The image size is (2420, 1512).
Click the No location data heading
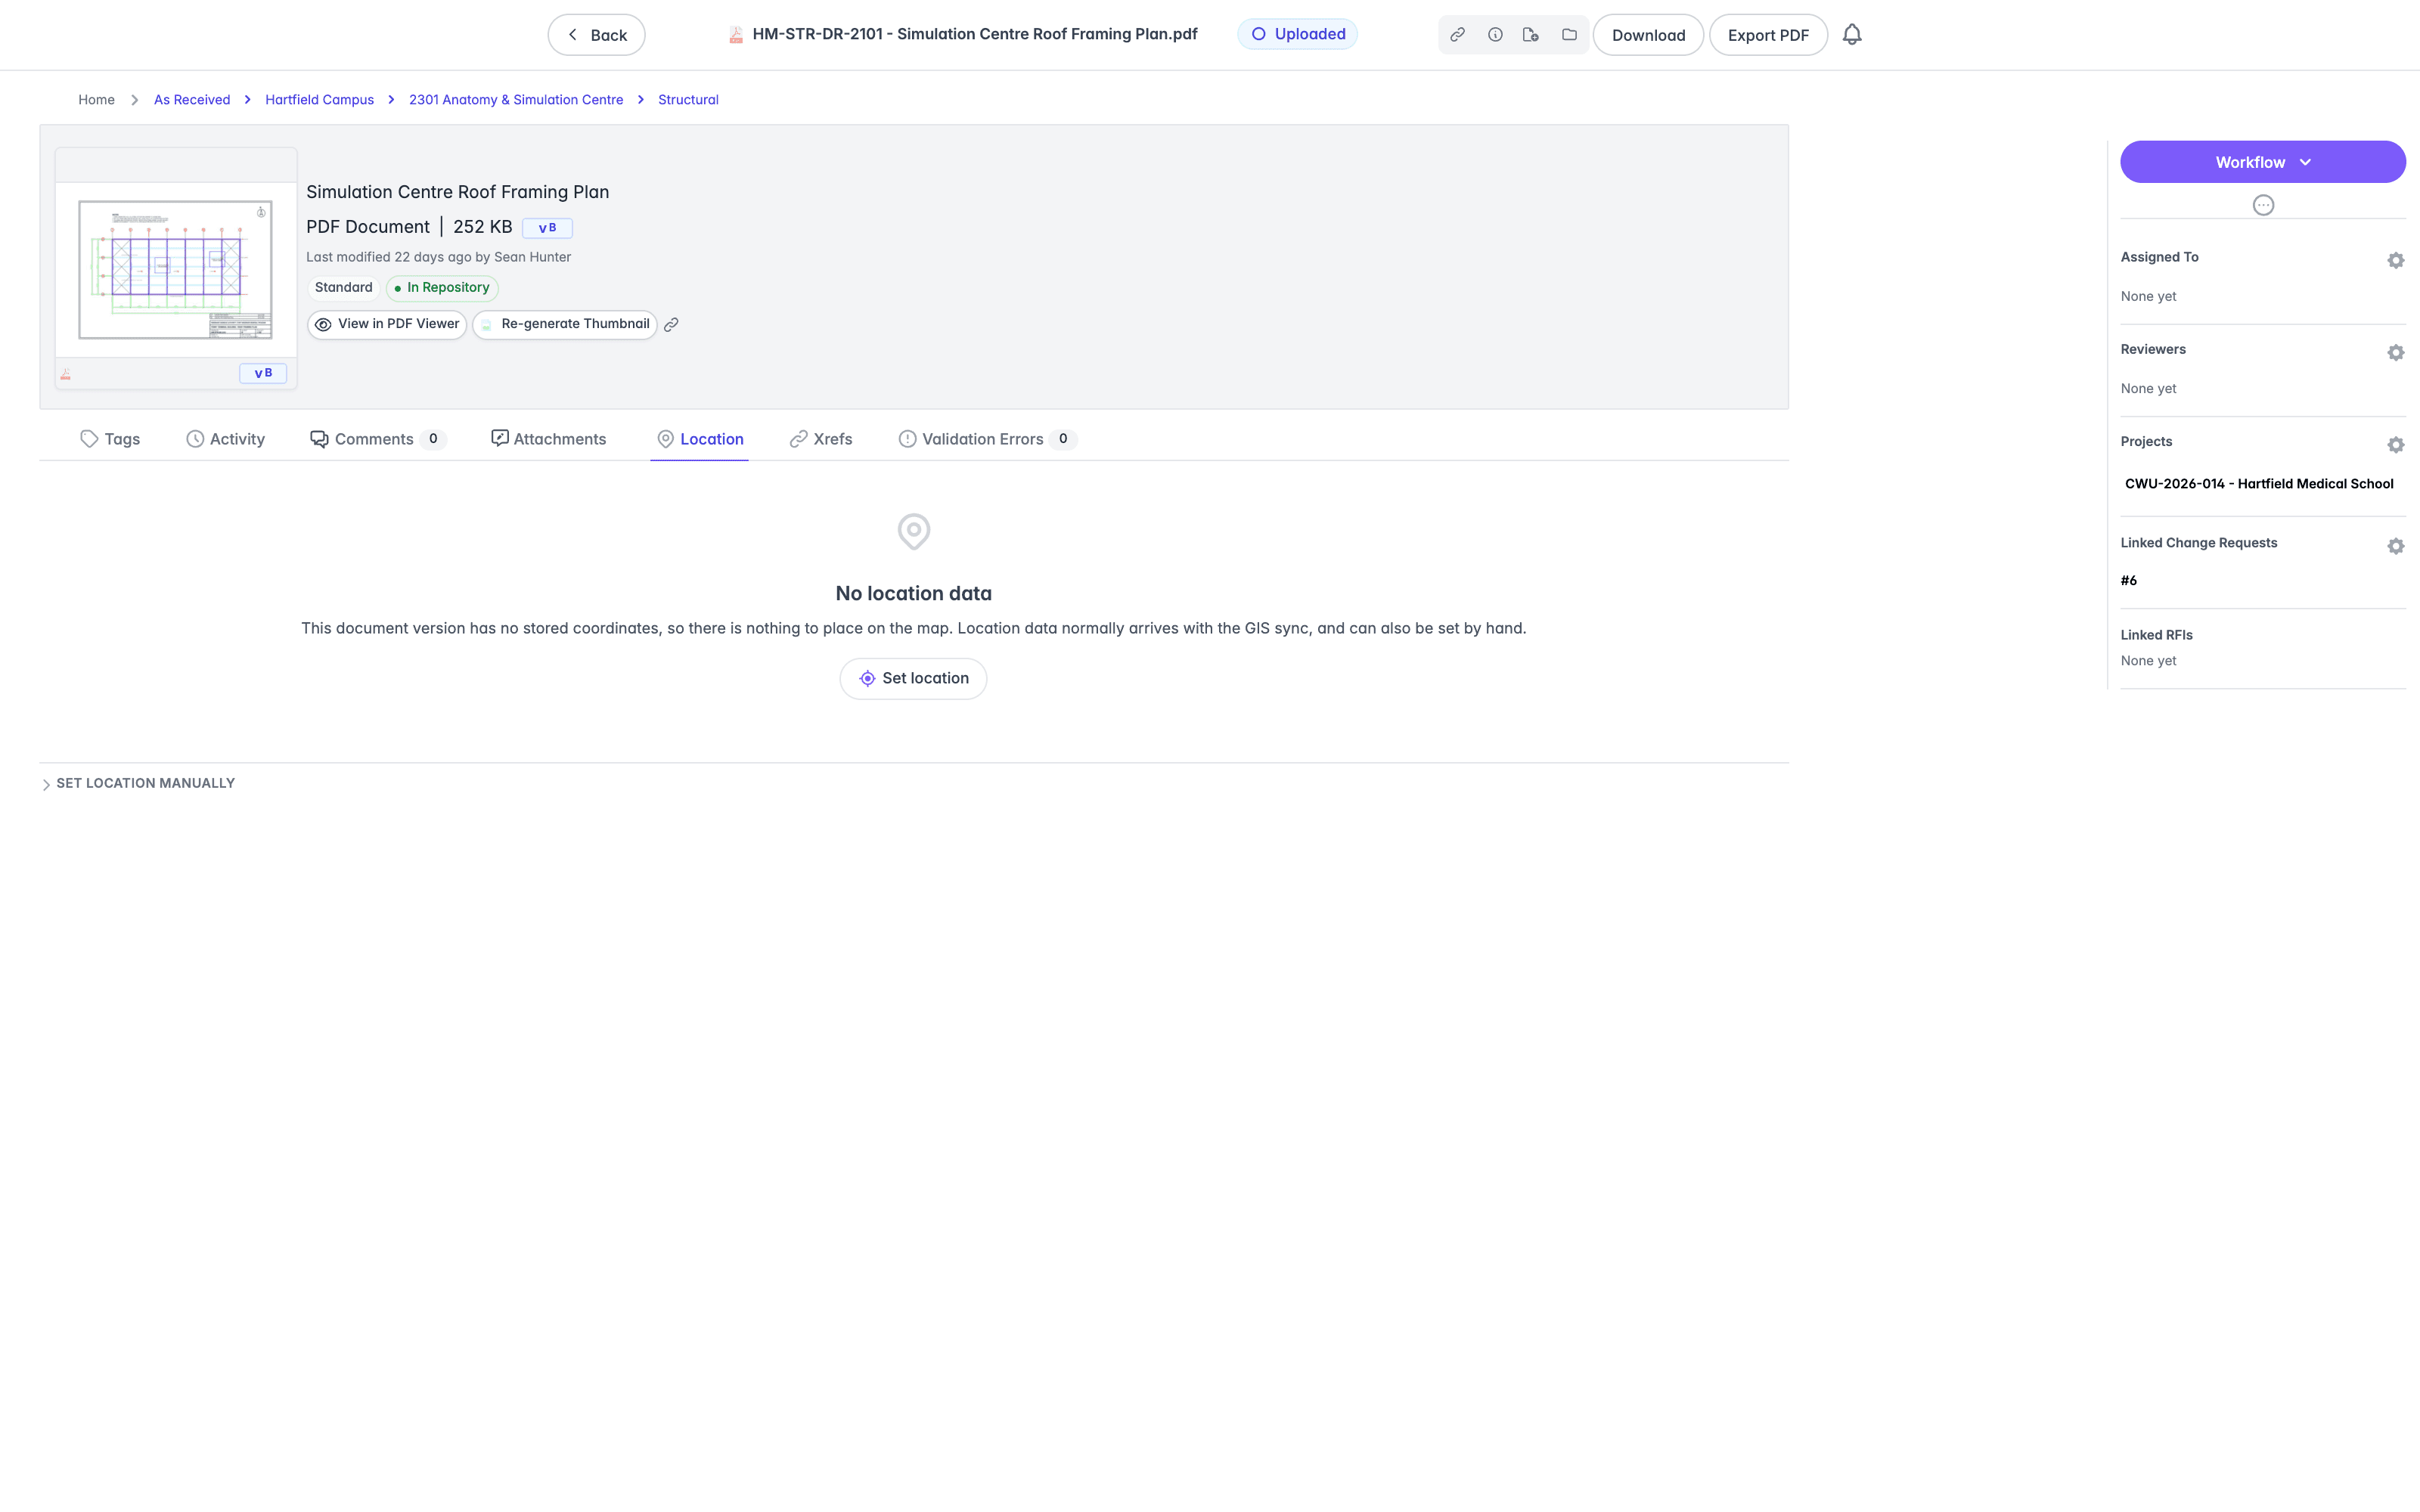(913, 594)
